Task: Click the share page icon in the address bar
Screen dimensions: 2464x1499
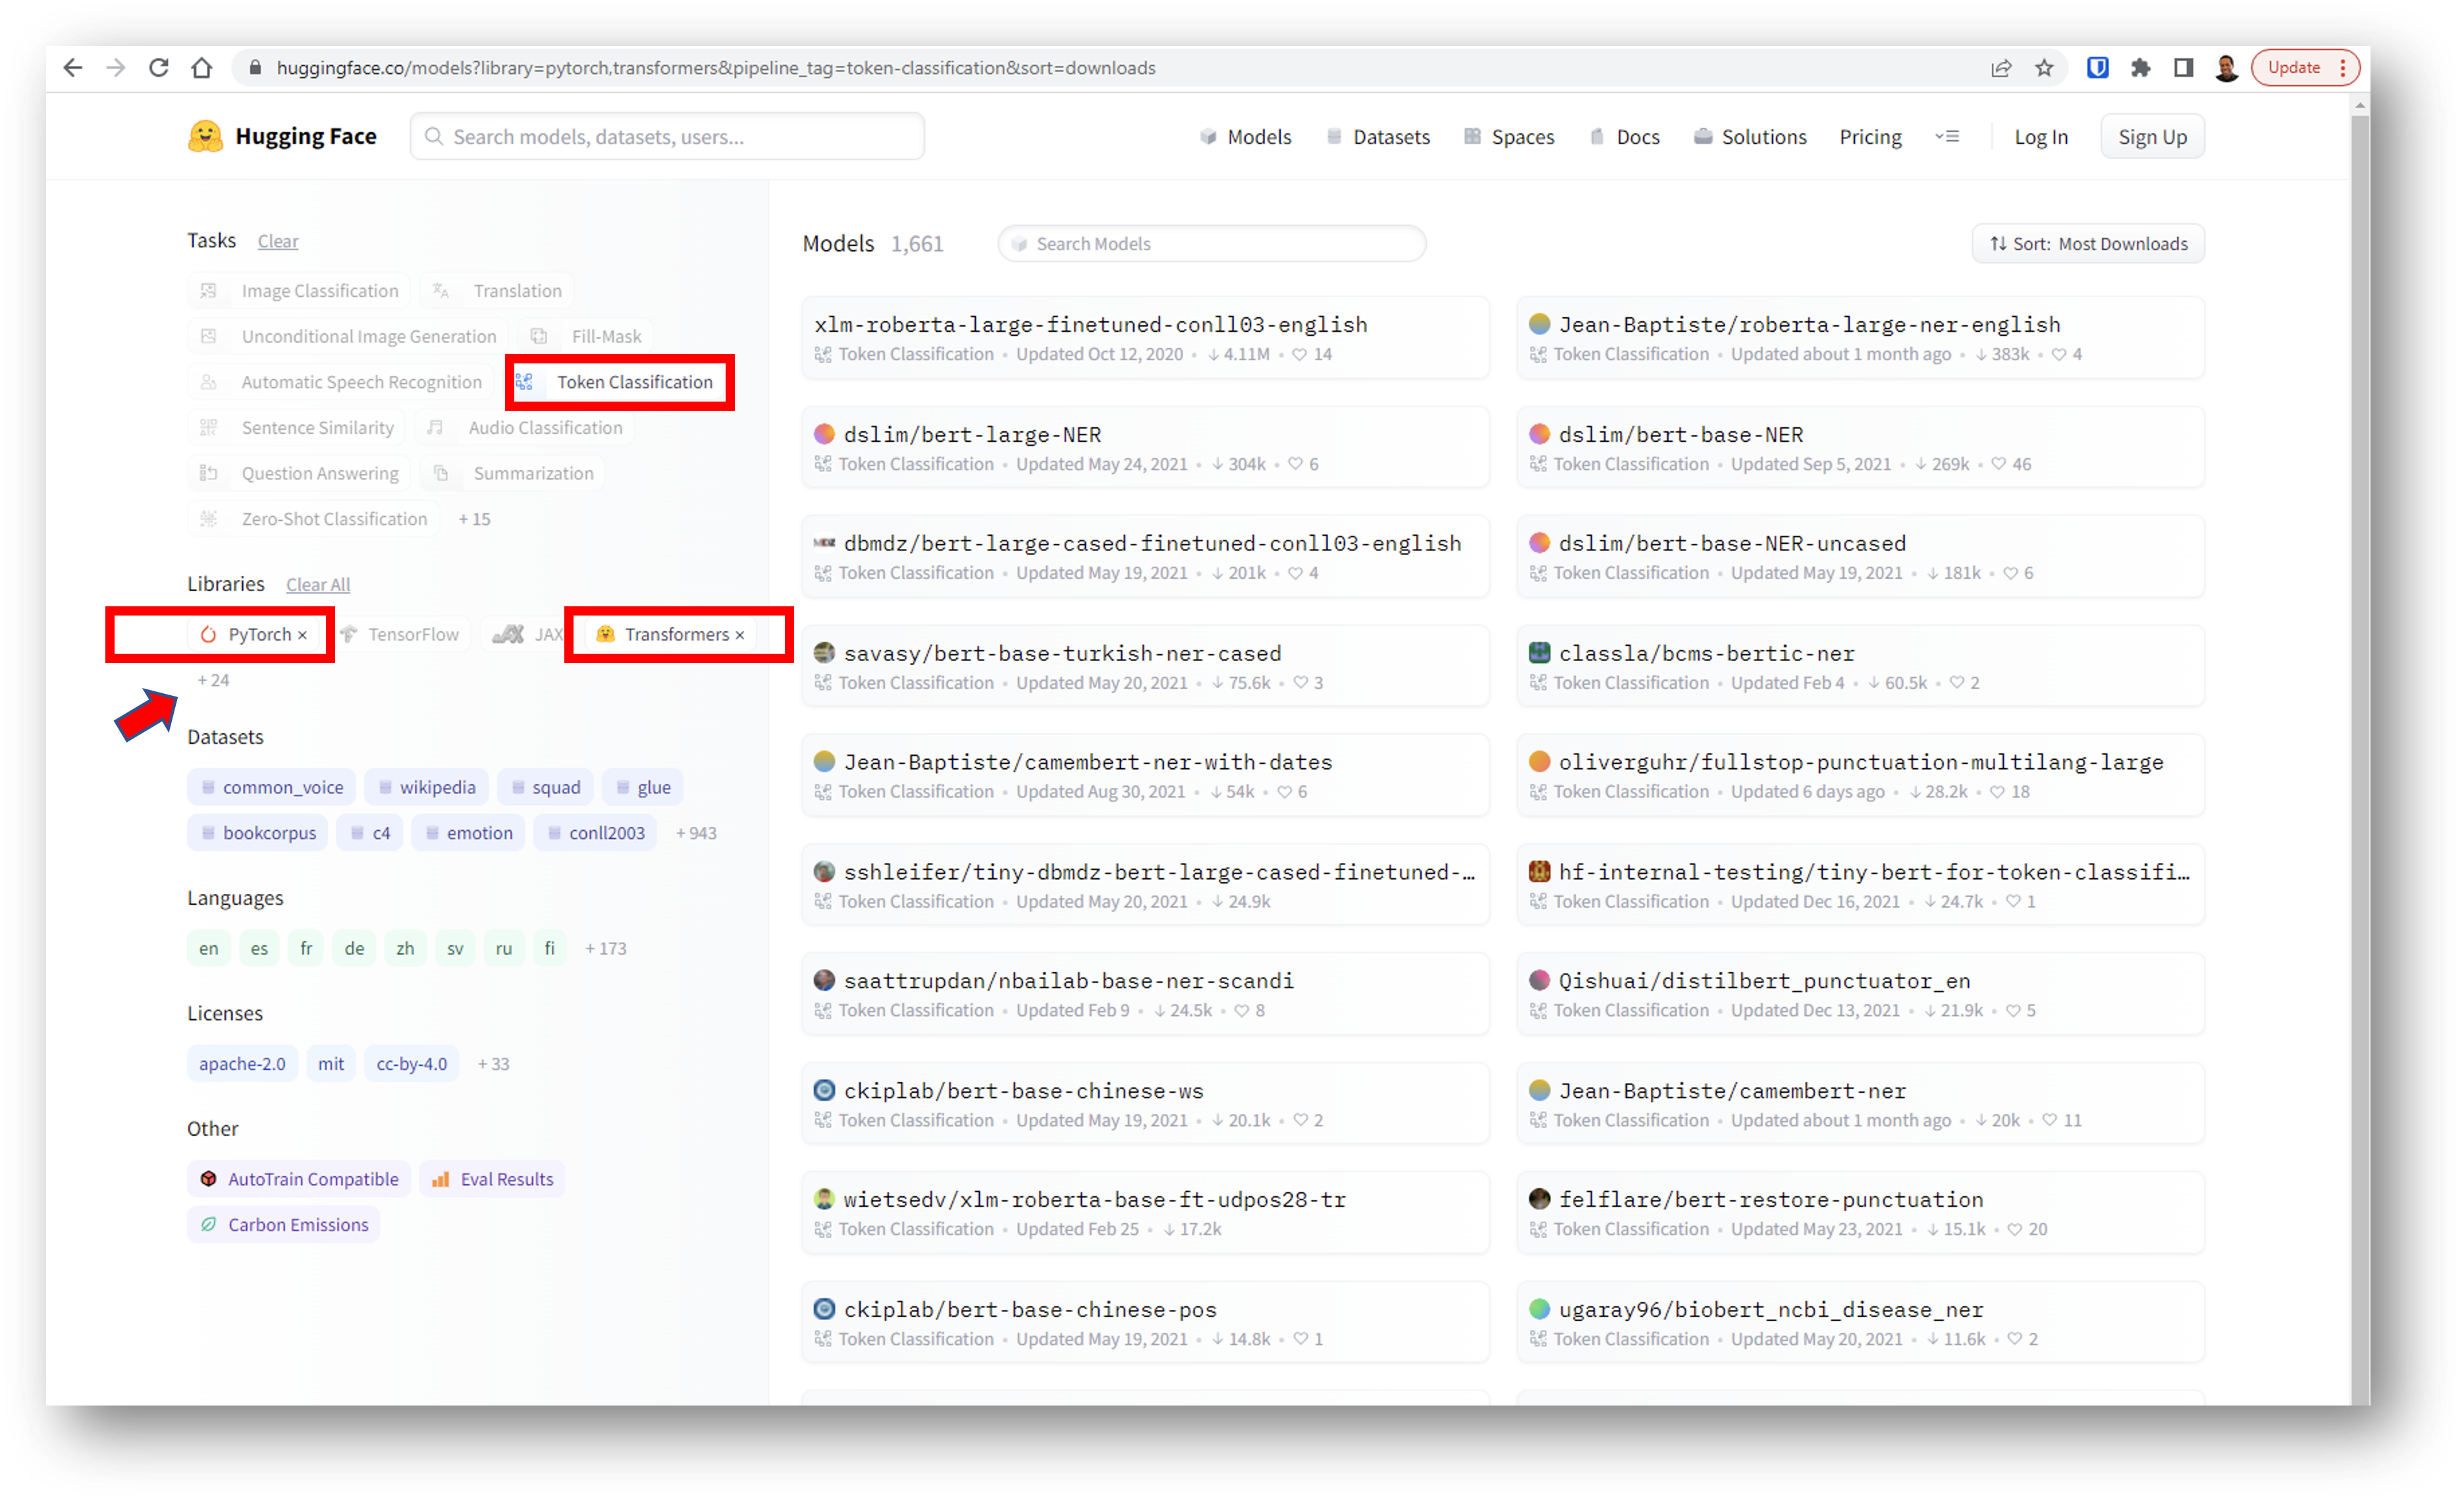Action: click(2001, 68)
